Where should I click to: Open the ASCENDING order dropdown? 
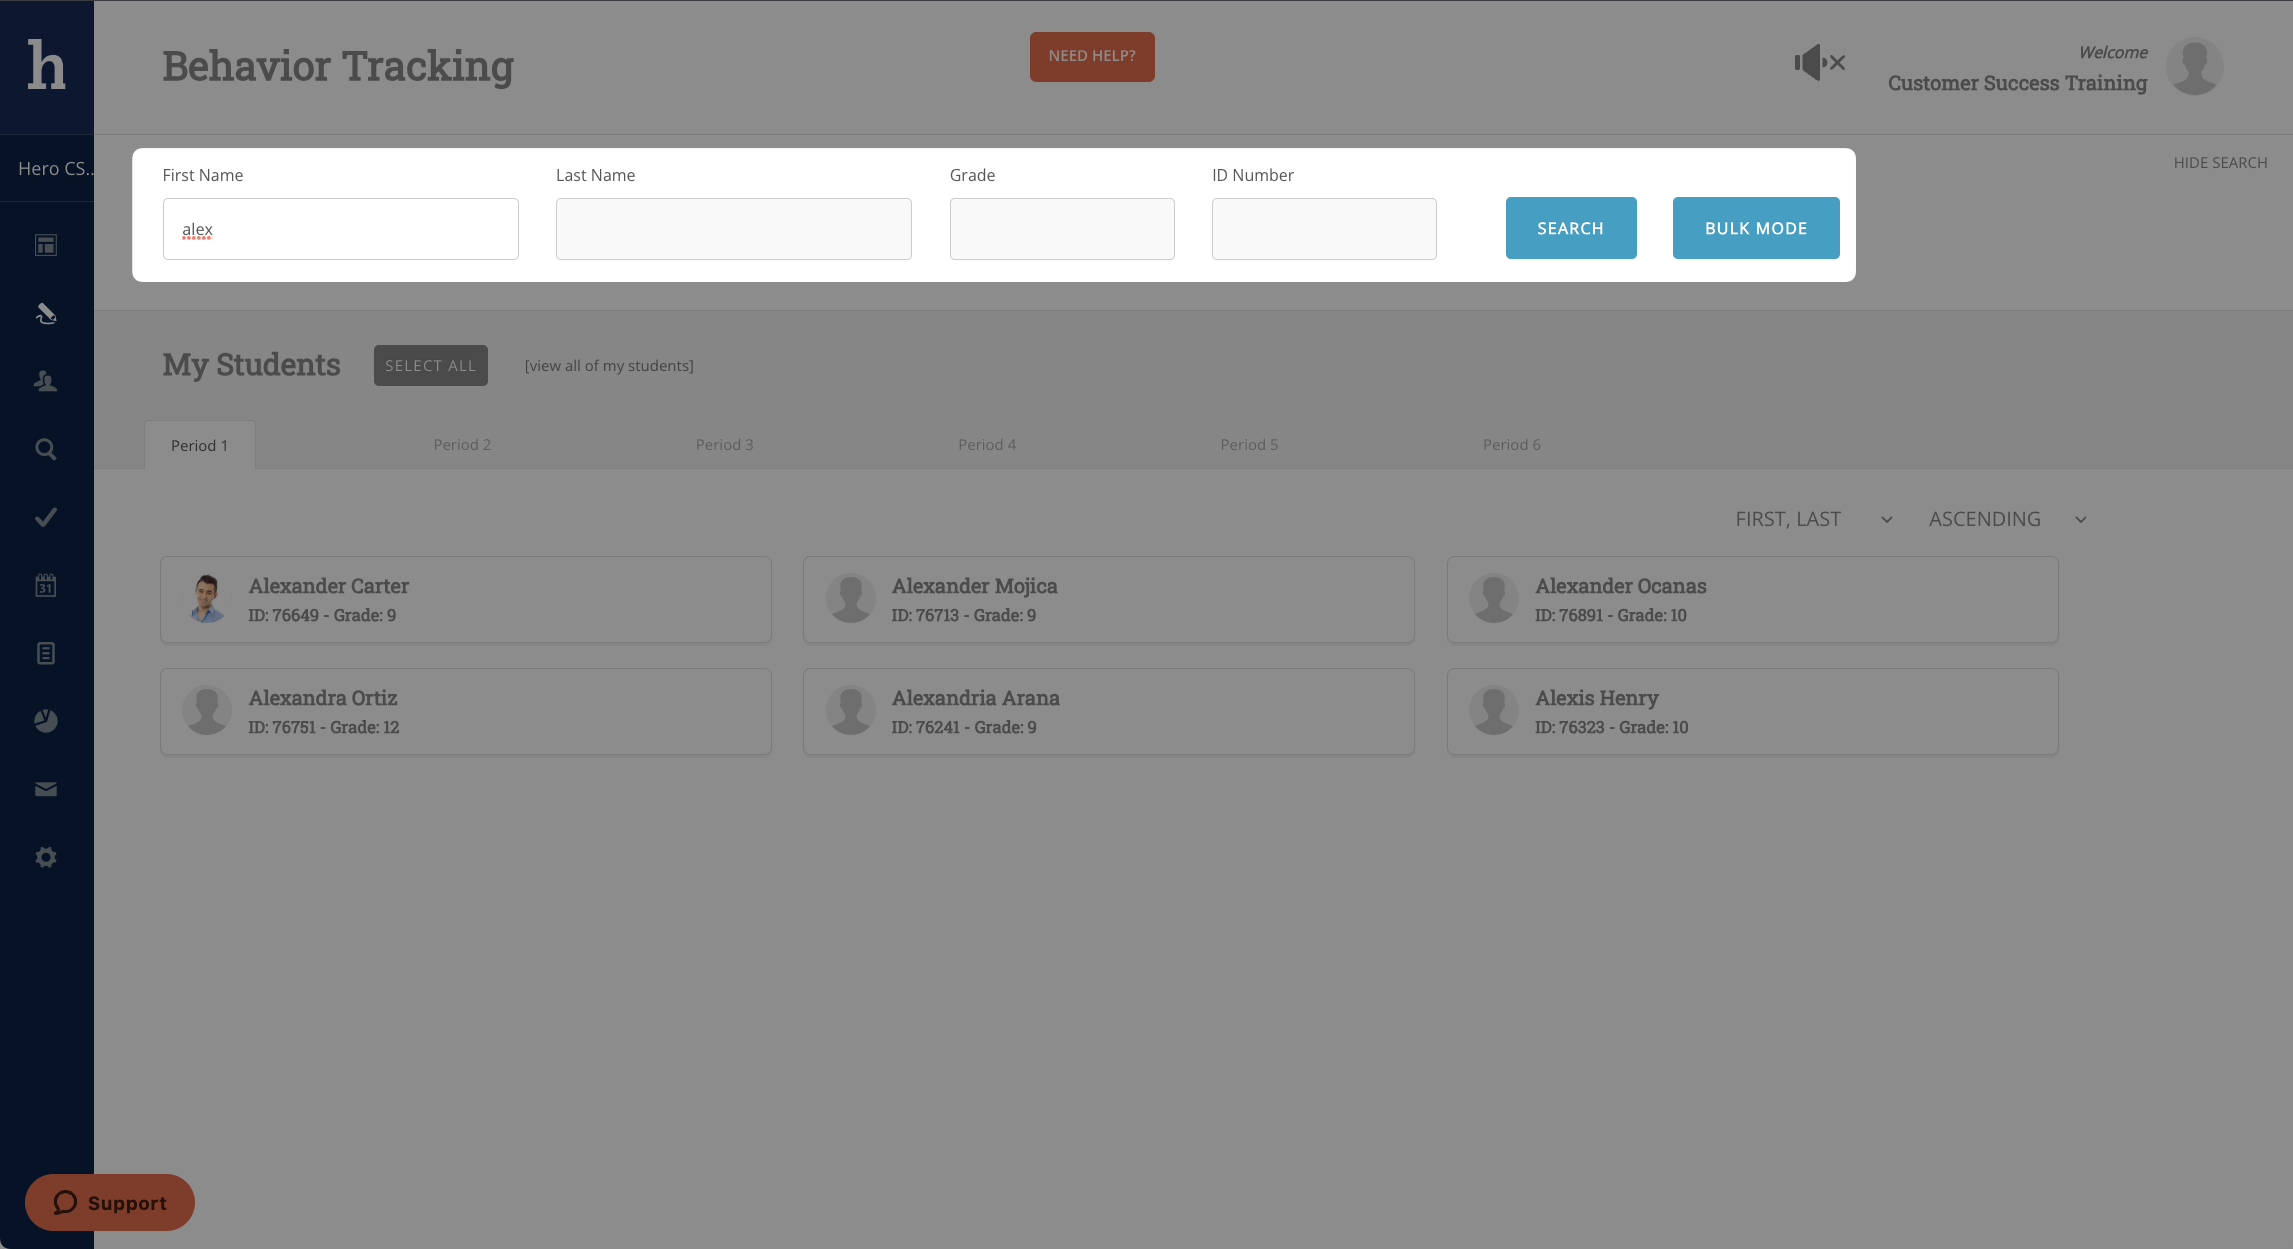[x=2007, y=519]
